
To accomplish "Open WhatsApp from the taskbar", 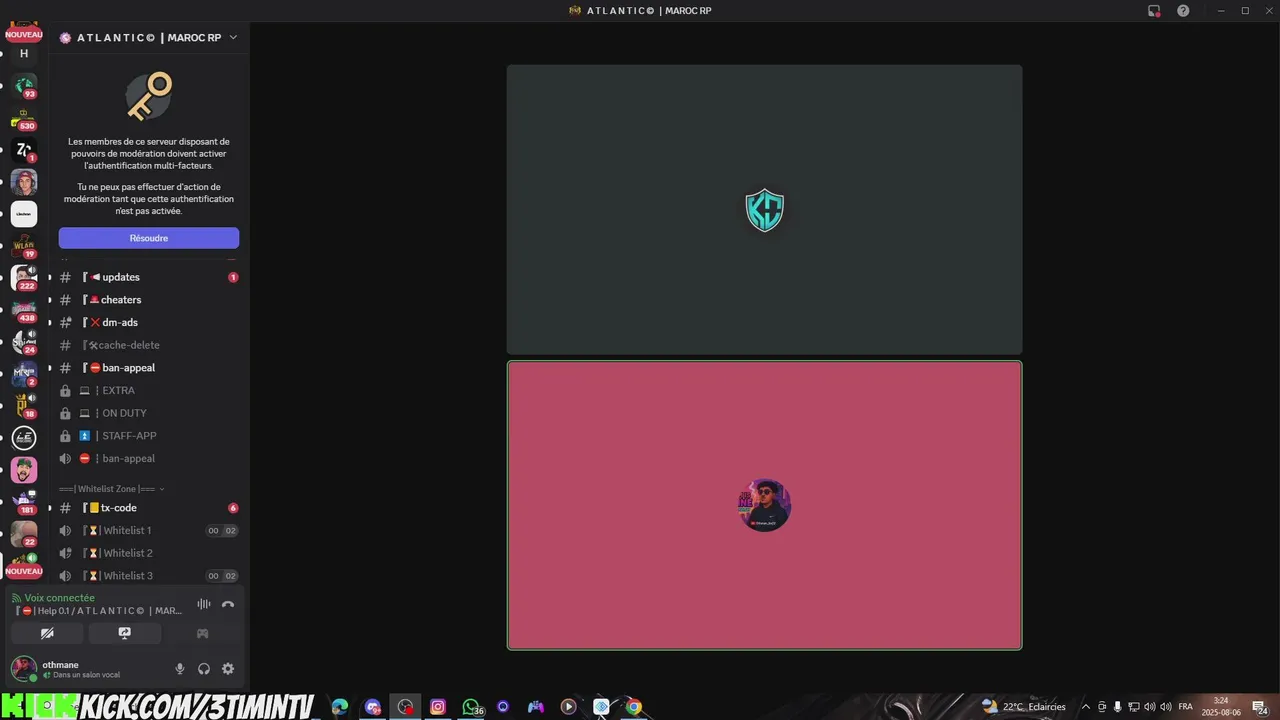I will pyautogui.click(x=470, y=707).
